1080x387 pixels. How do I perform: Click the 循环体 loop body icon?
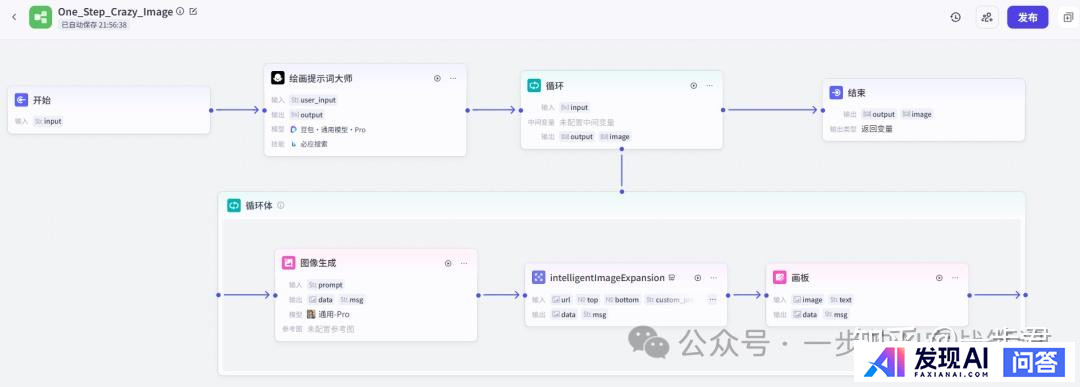(233, 205)
